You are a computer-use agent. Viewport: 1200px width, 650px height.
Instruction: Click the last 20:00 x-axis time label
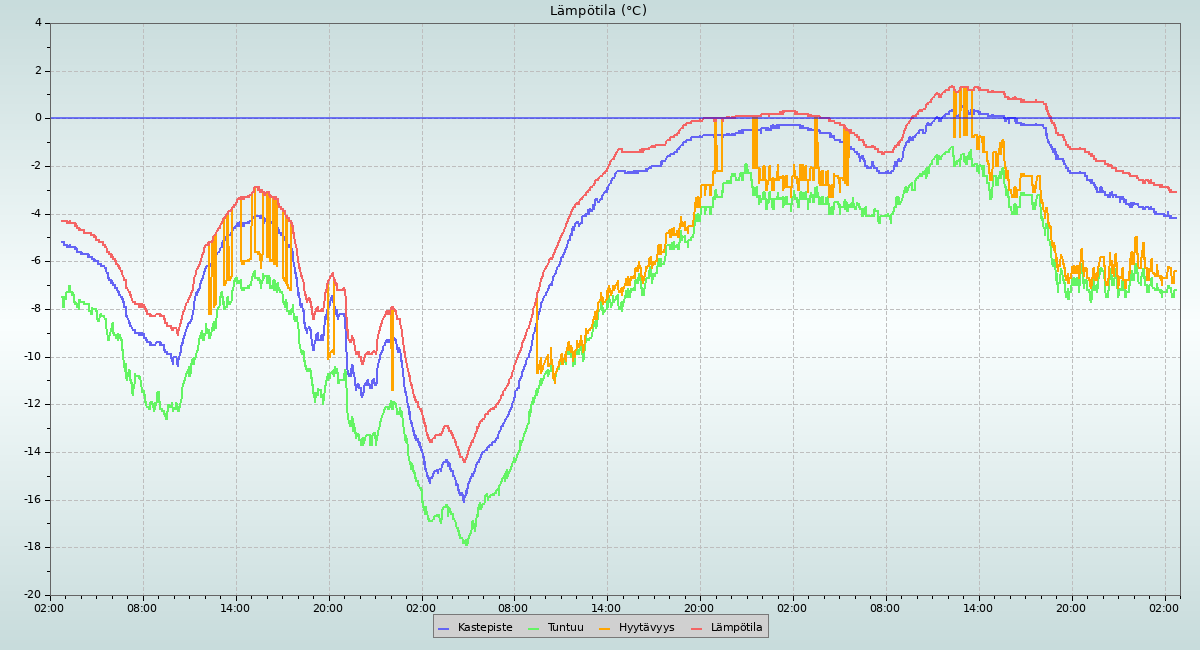point(1071,607)
